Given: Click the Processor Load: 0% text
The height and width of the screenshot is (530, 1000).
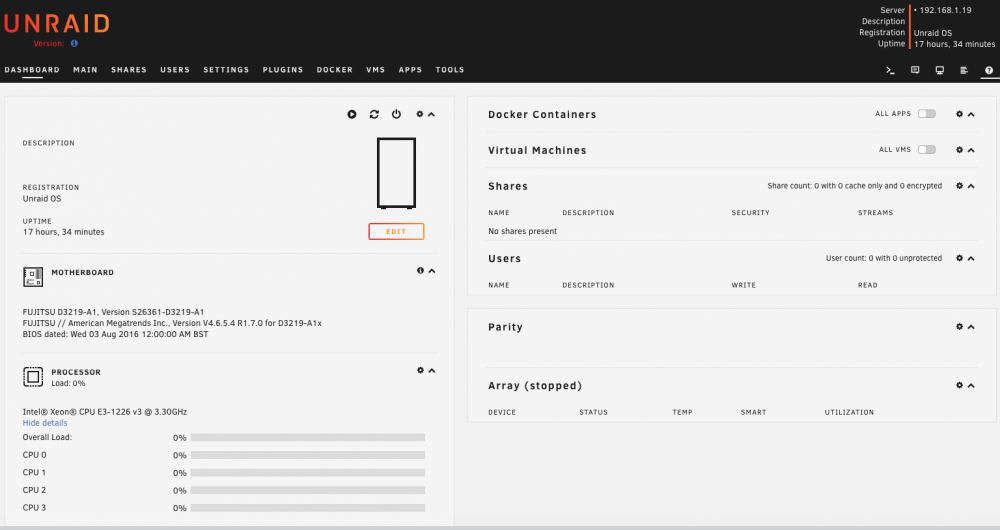Looking at the screenshot, I should 68,383.
